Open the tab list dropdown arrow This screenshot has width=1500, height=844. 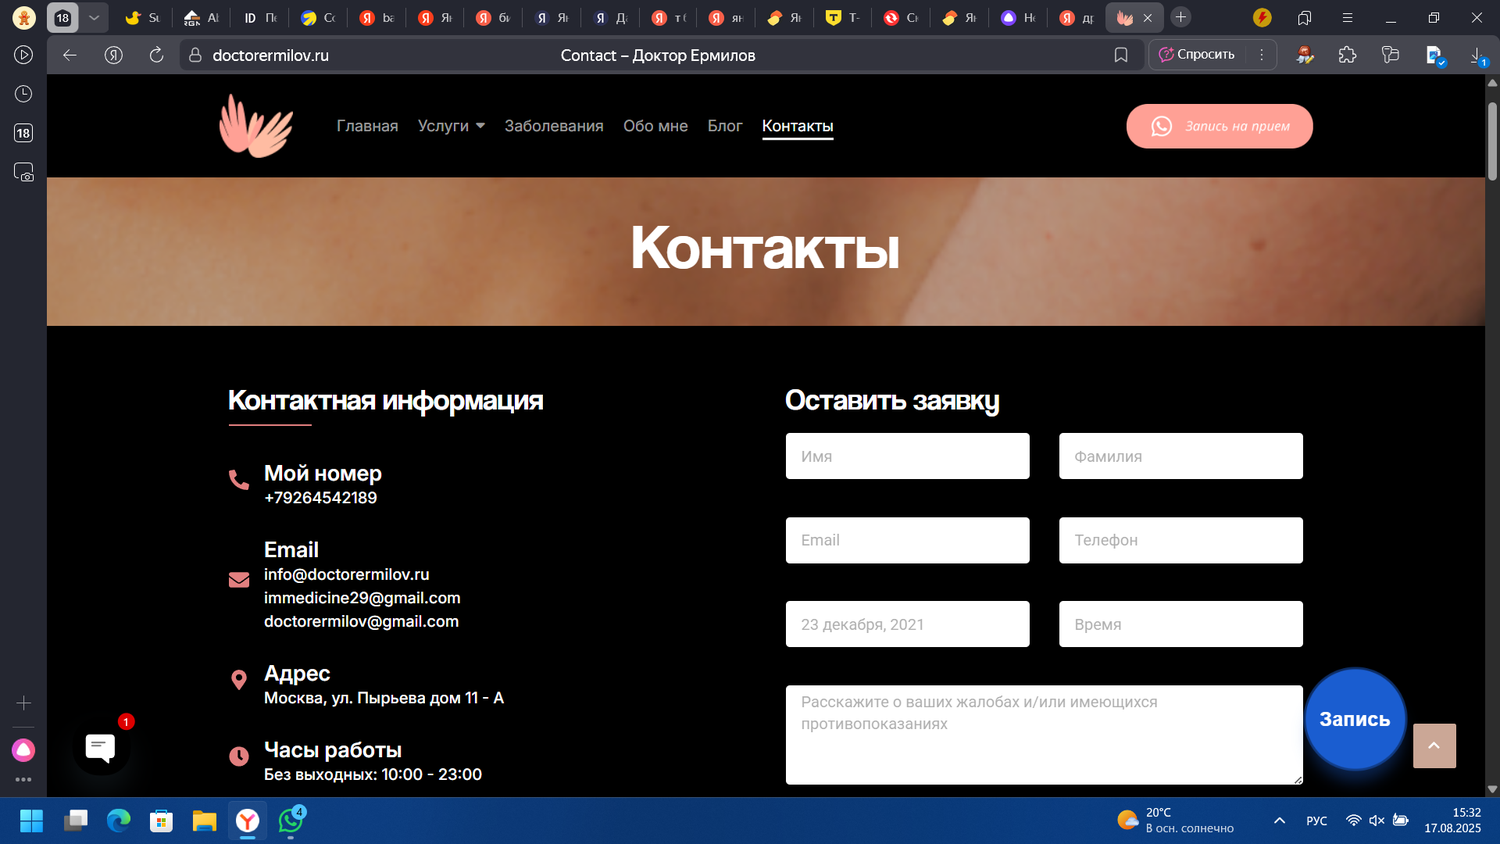(93, 17)
